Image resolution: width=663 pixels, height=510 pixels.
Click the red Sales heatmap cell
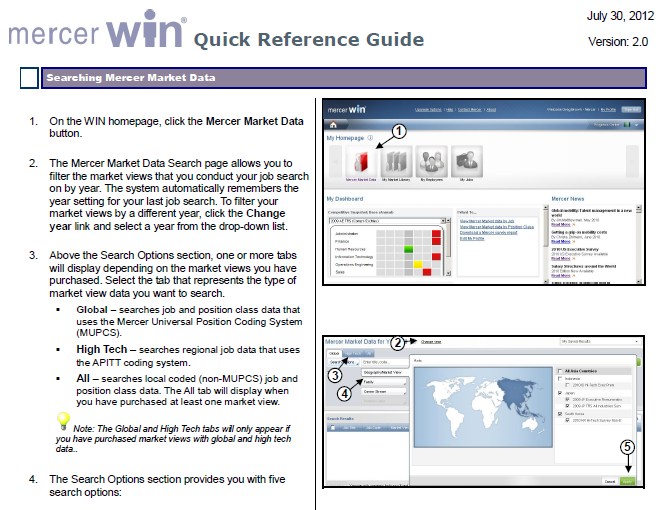coord(427,272)
